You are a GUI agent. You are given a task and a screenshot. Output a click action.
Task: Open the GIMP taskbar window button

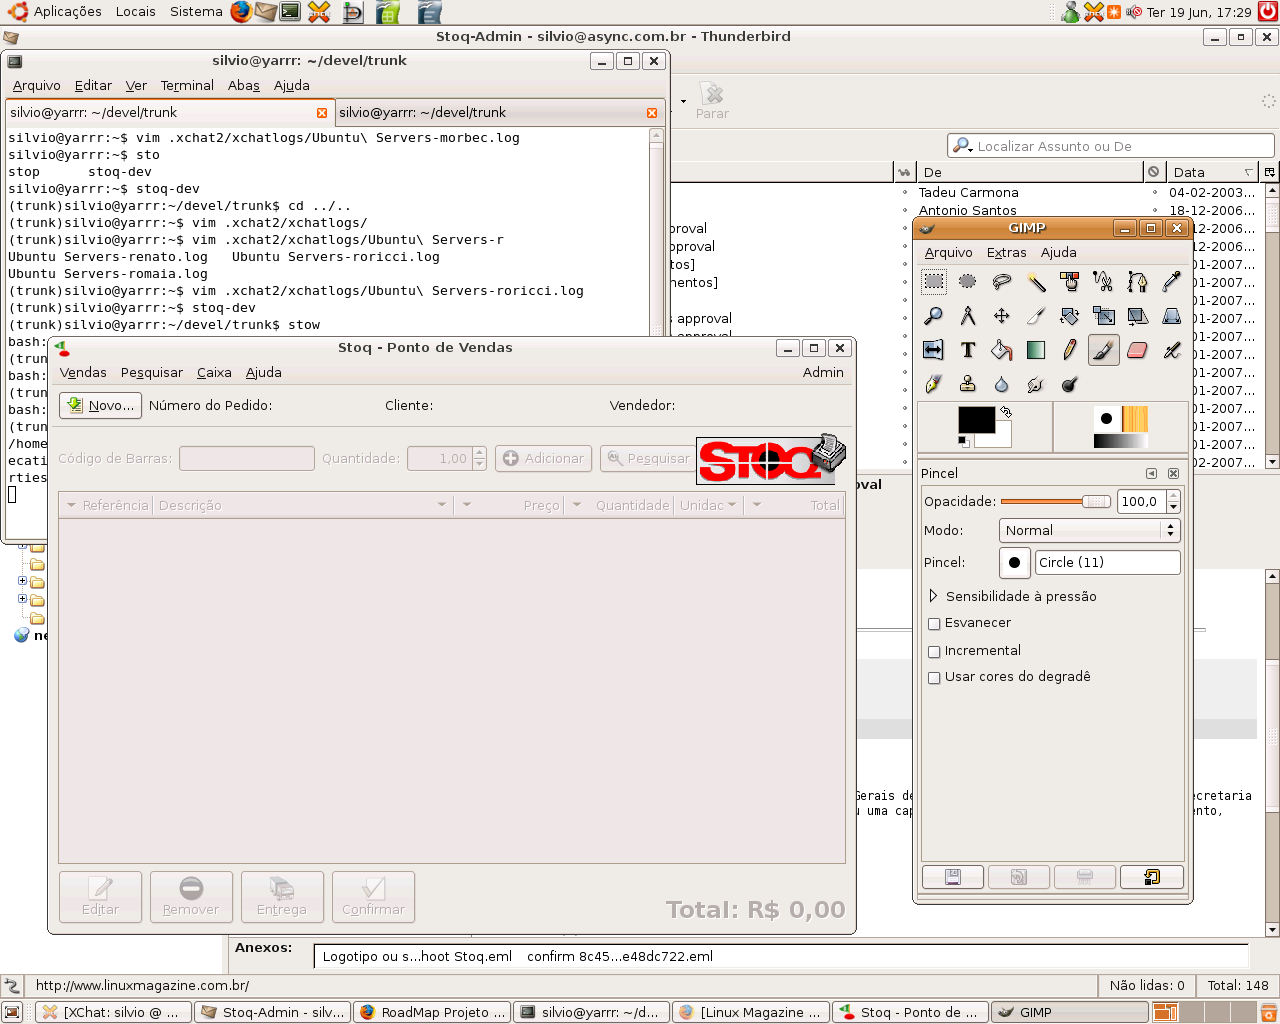(x=1070, y=1012)
